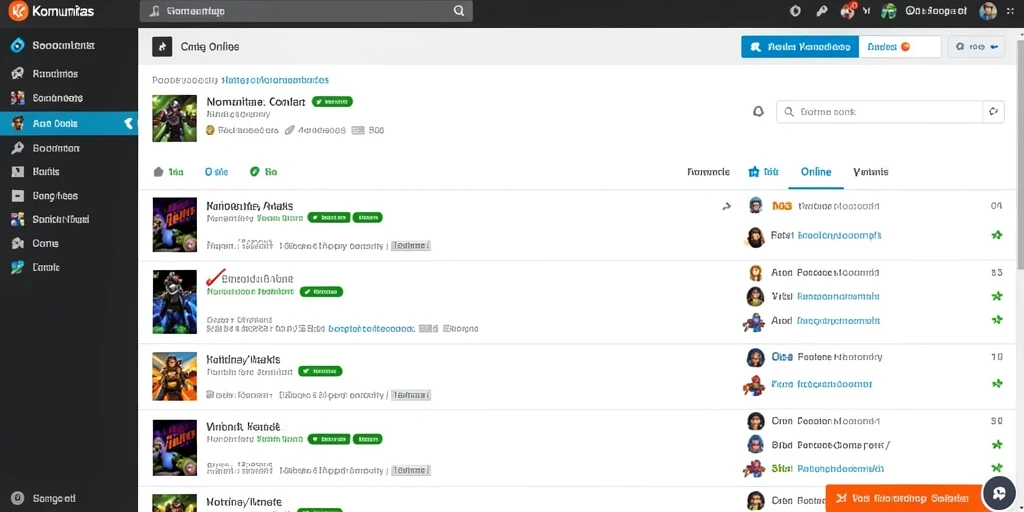Click the orange Komunitas logo icon
Screen dimensions: 1024x512
click(x=18, y=11)
